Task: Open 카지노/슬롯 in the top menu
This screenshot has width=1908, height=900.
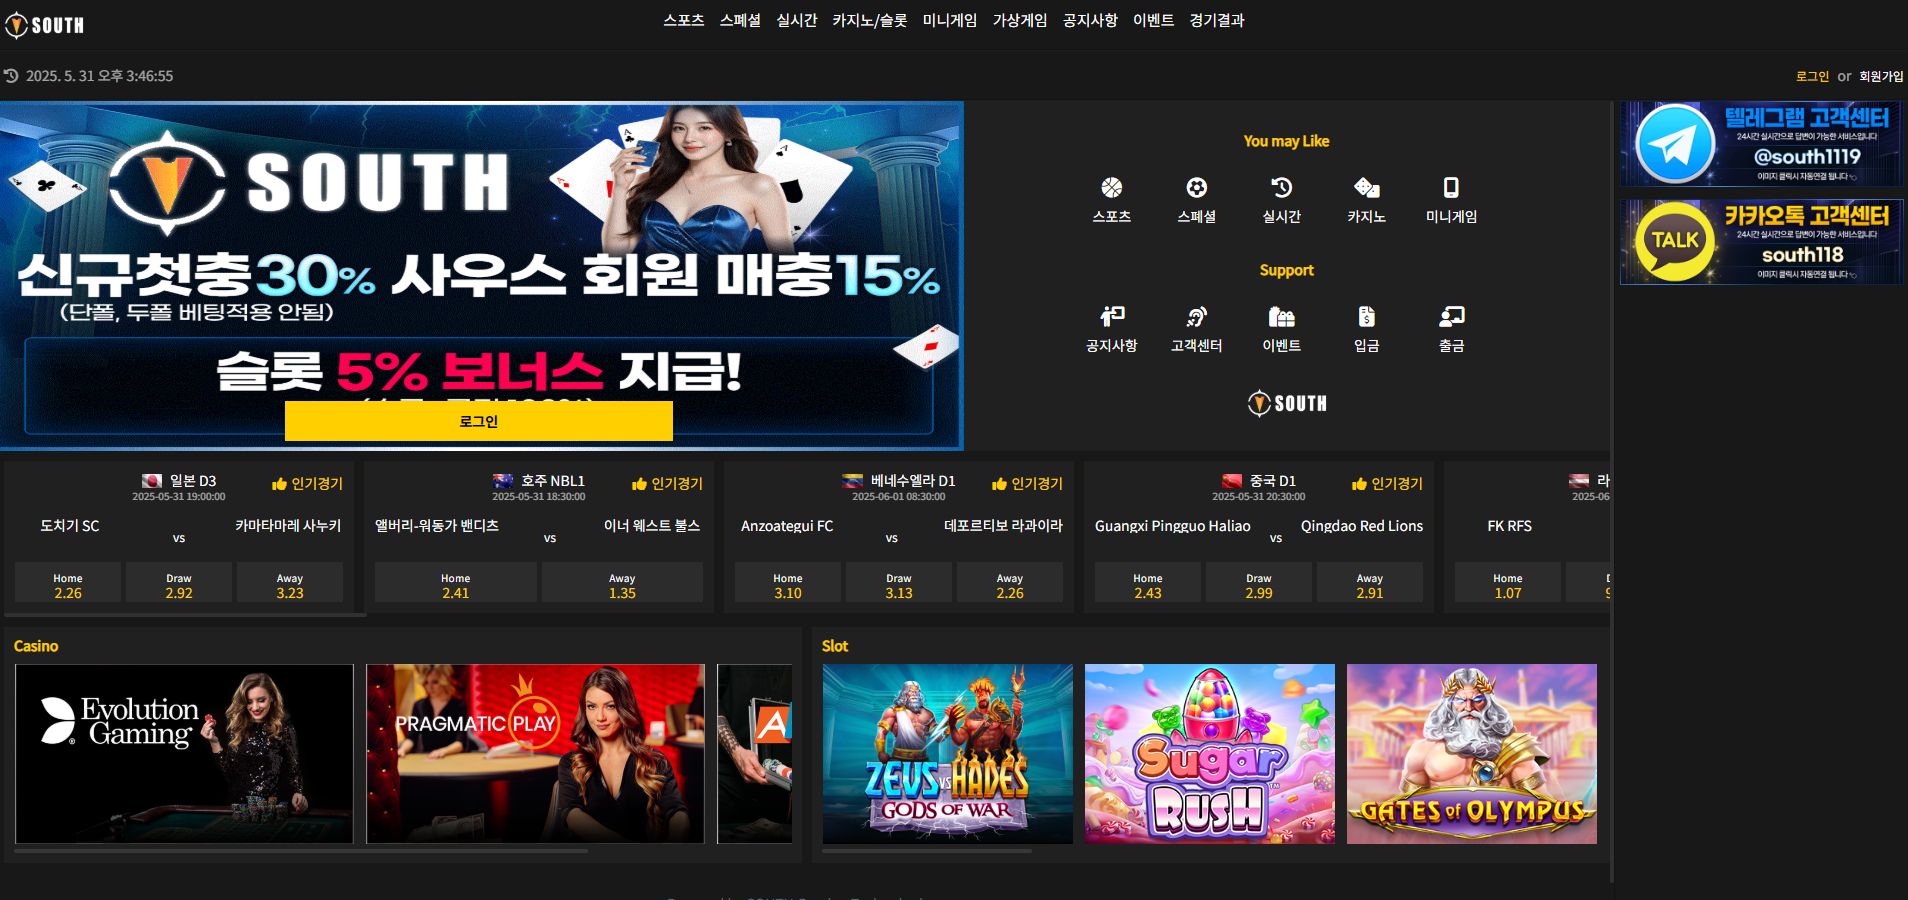Action: point(870,20)
